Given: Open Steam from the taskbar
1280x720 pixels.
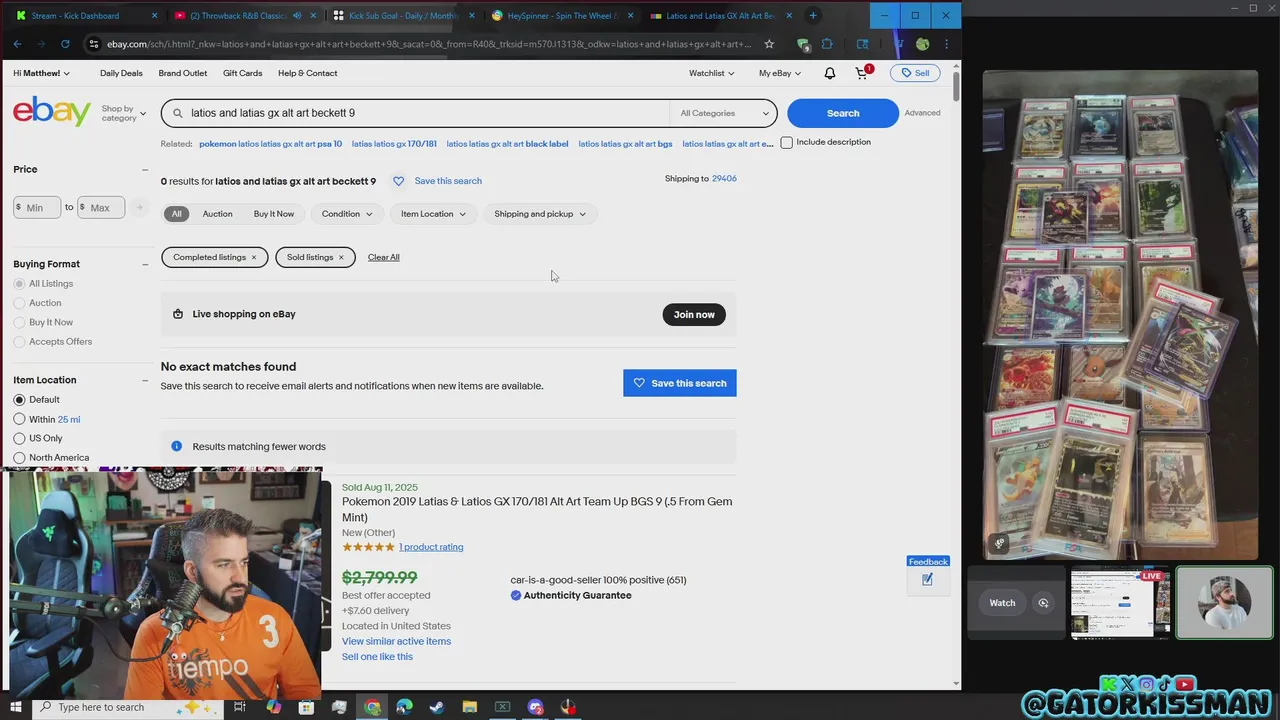Looking at the screenshot, I should [437, 707].
